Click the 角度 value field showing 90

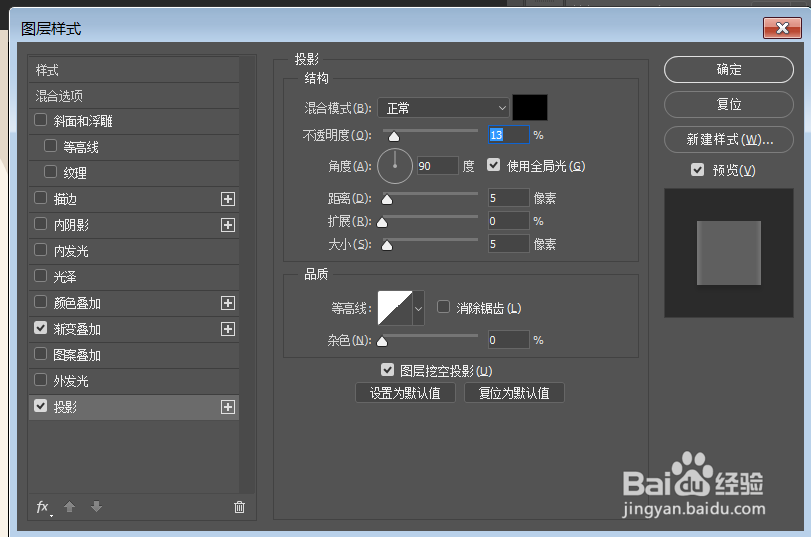438,166
